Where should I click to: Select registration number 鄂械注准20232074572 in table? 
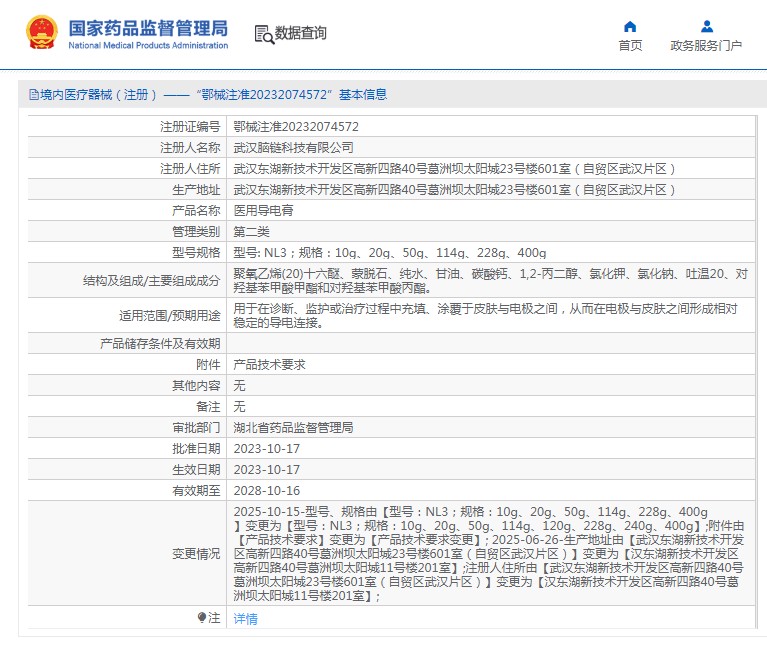click(296, 127)
